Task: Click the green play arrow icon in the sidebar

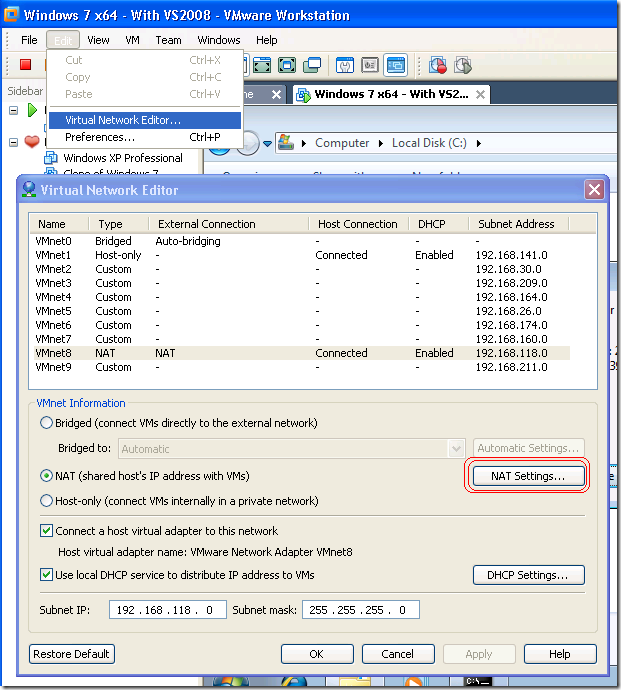Action: click(32, 110)
